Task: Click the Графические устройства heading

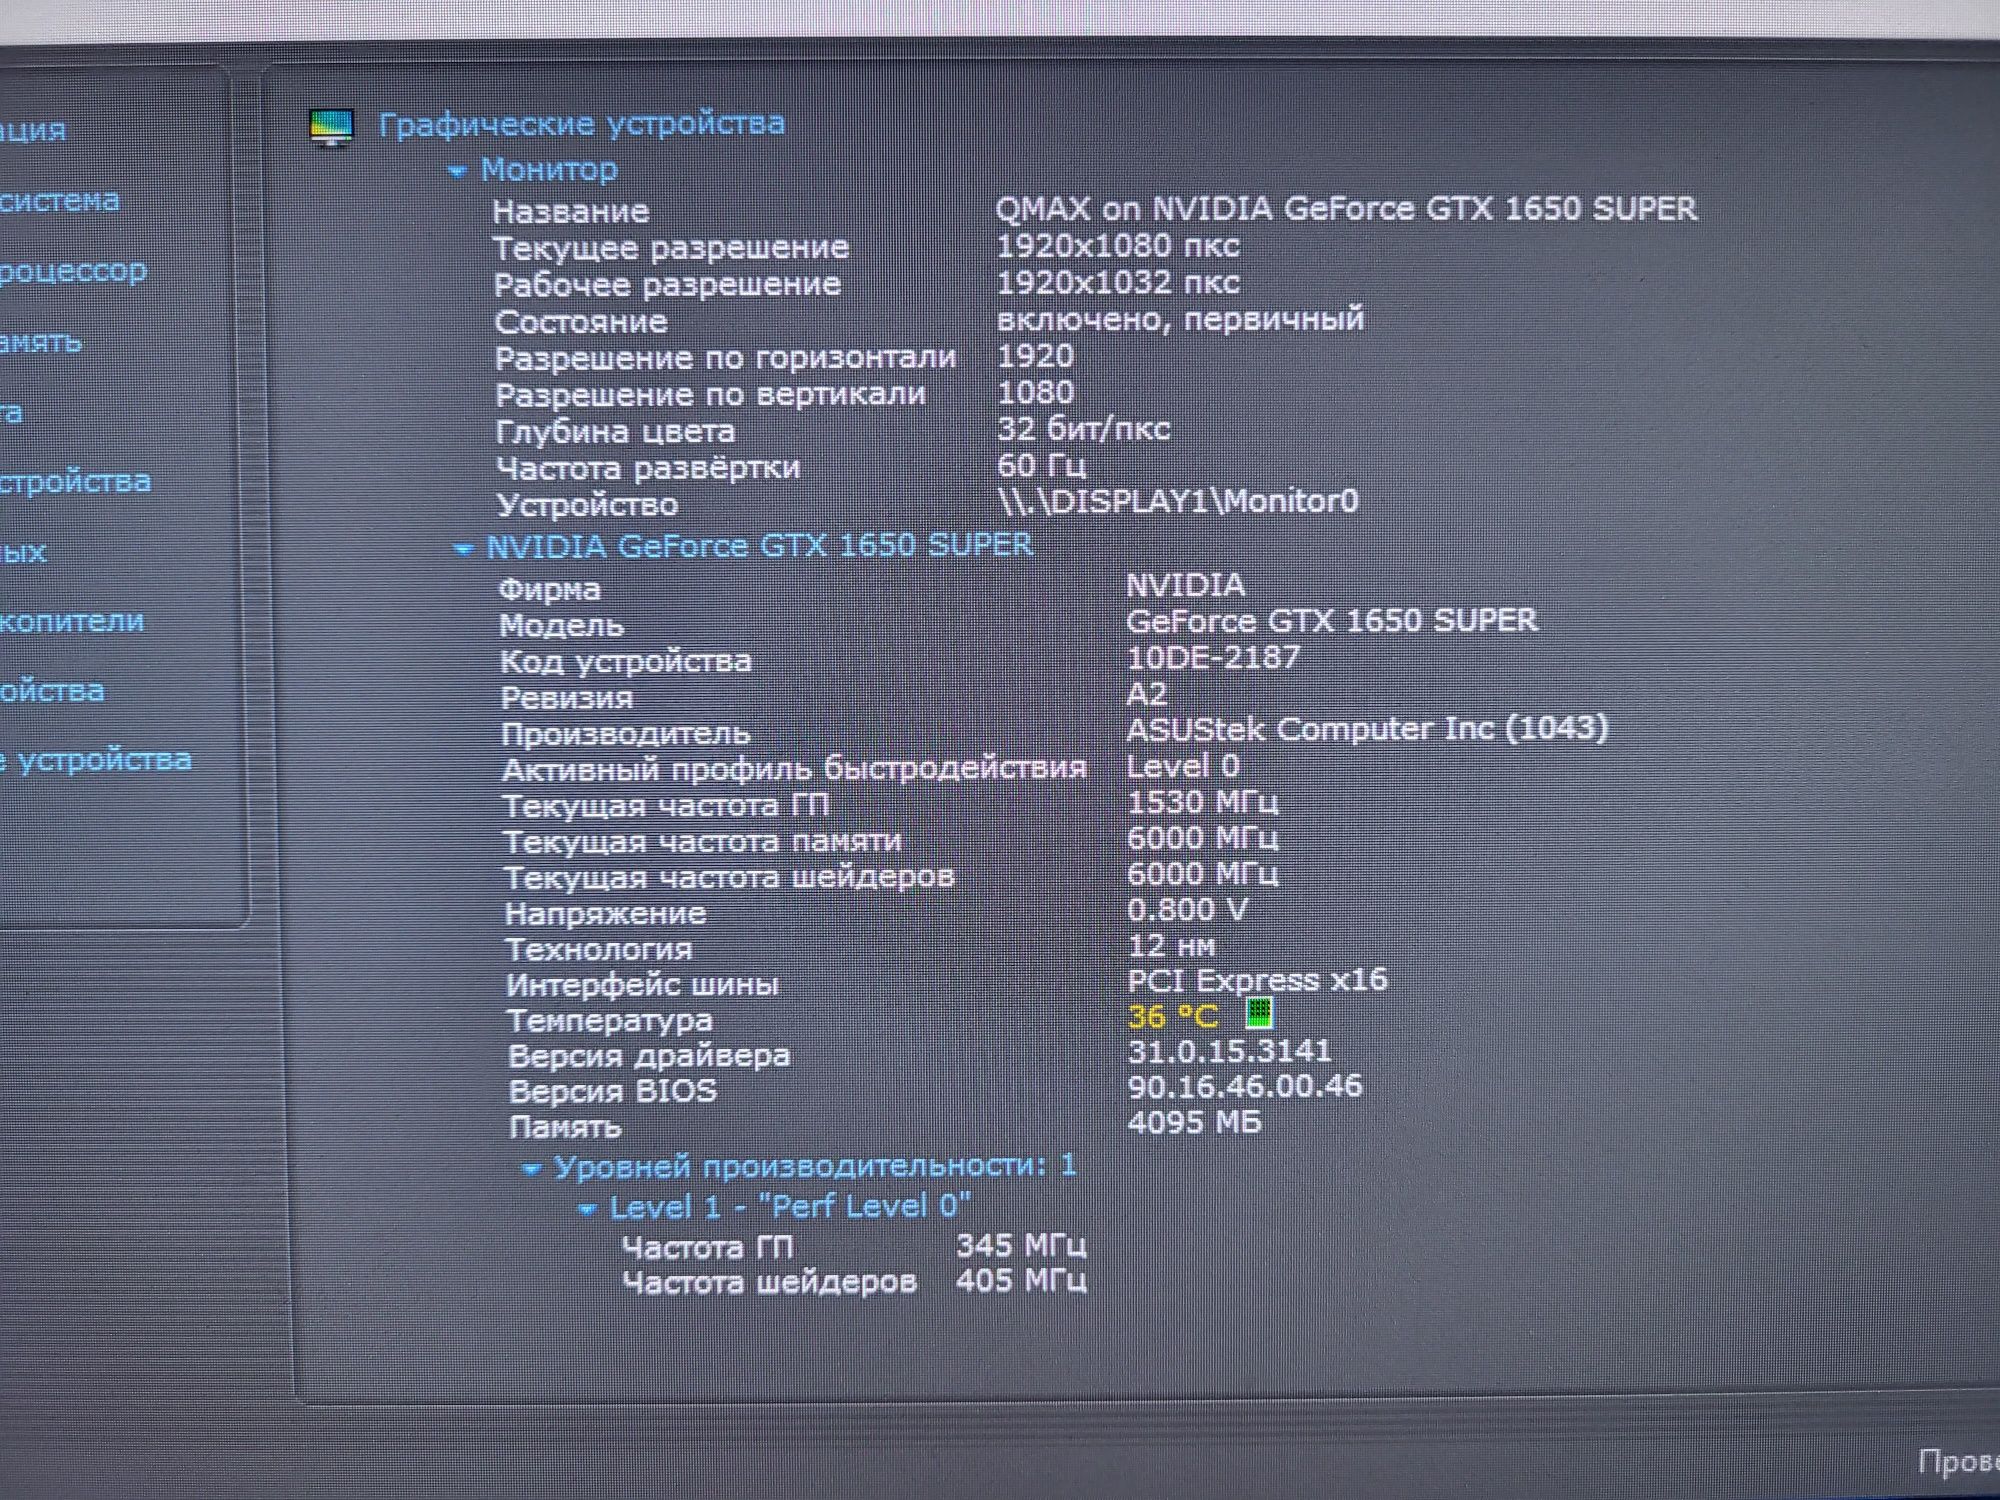Action: coord(582,124)
